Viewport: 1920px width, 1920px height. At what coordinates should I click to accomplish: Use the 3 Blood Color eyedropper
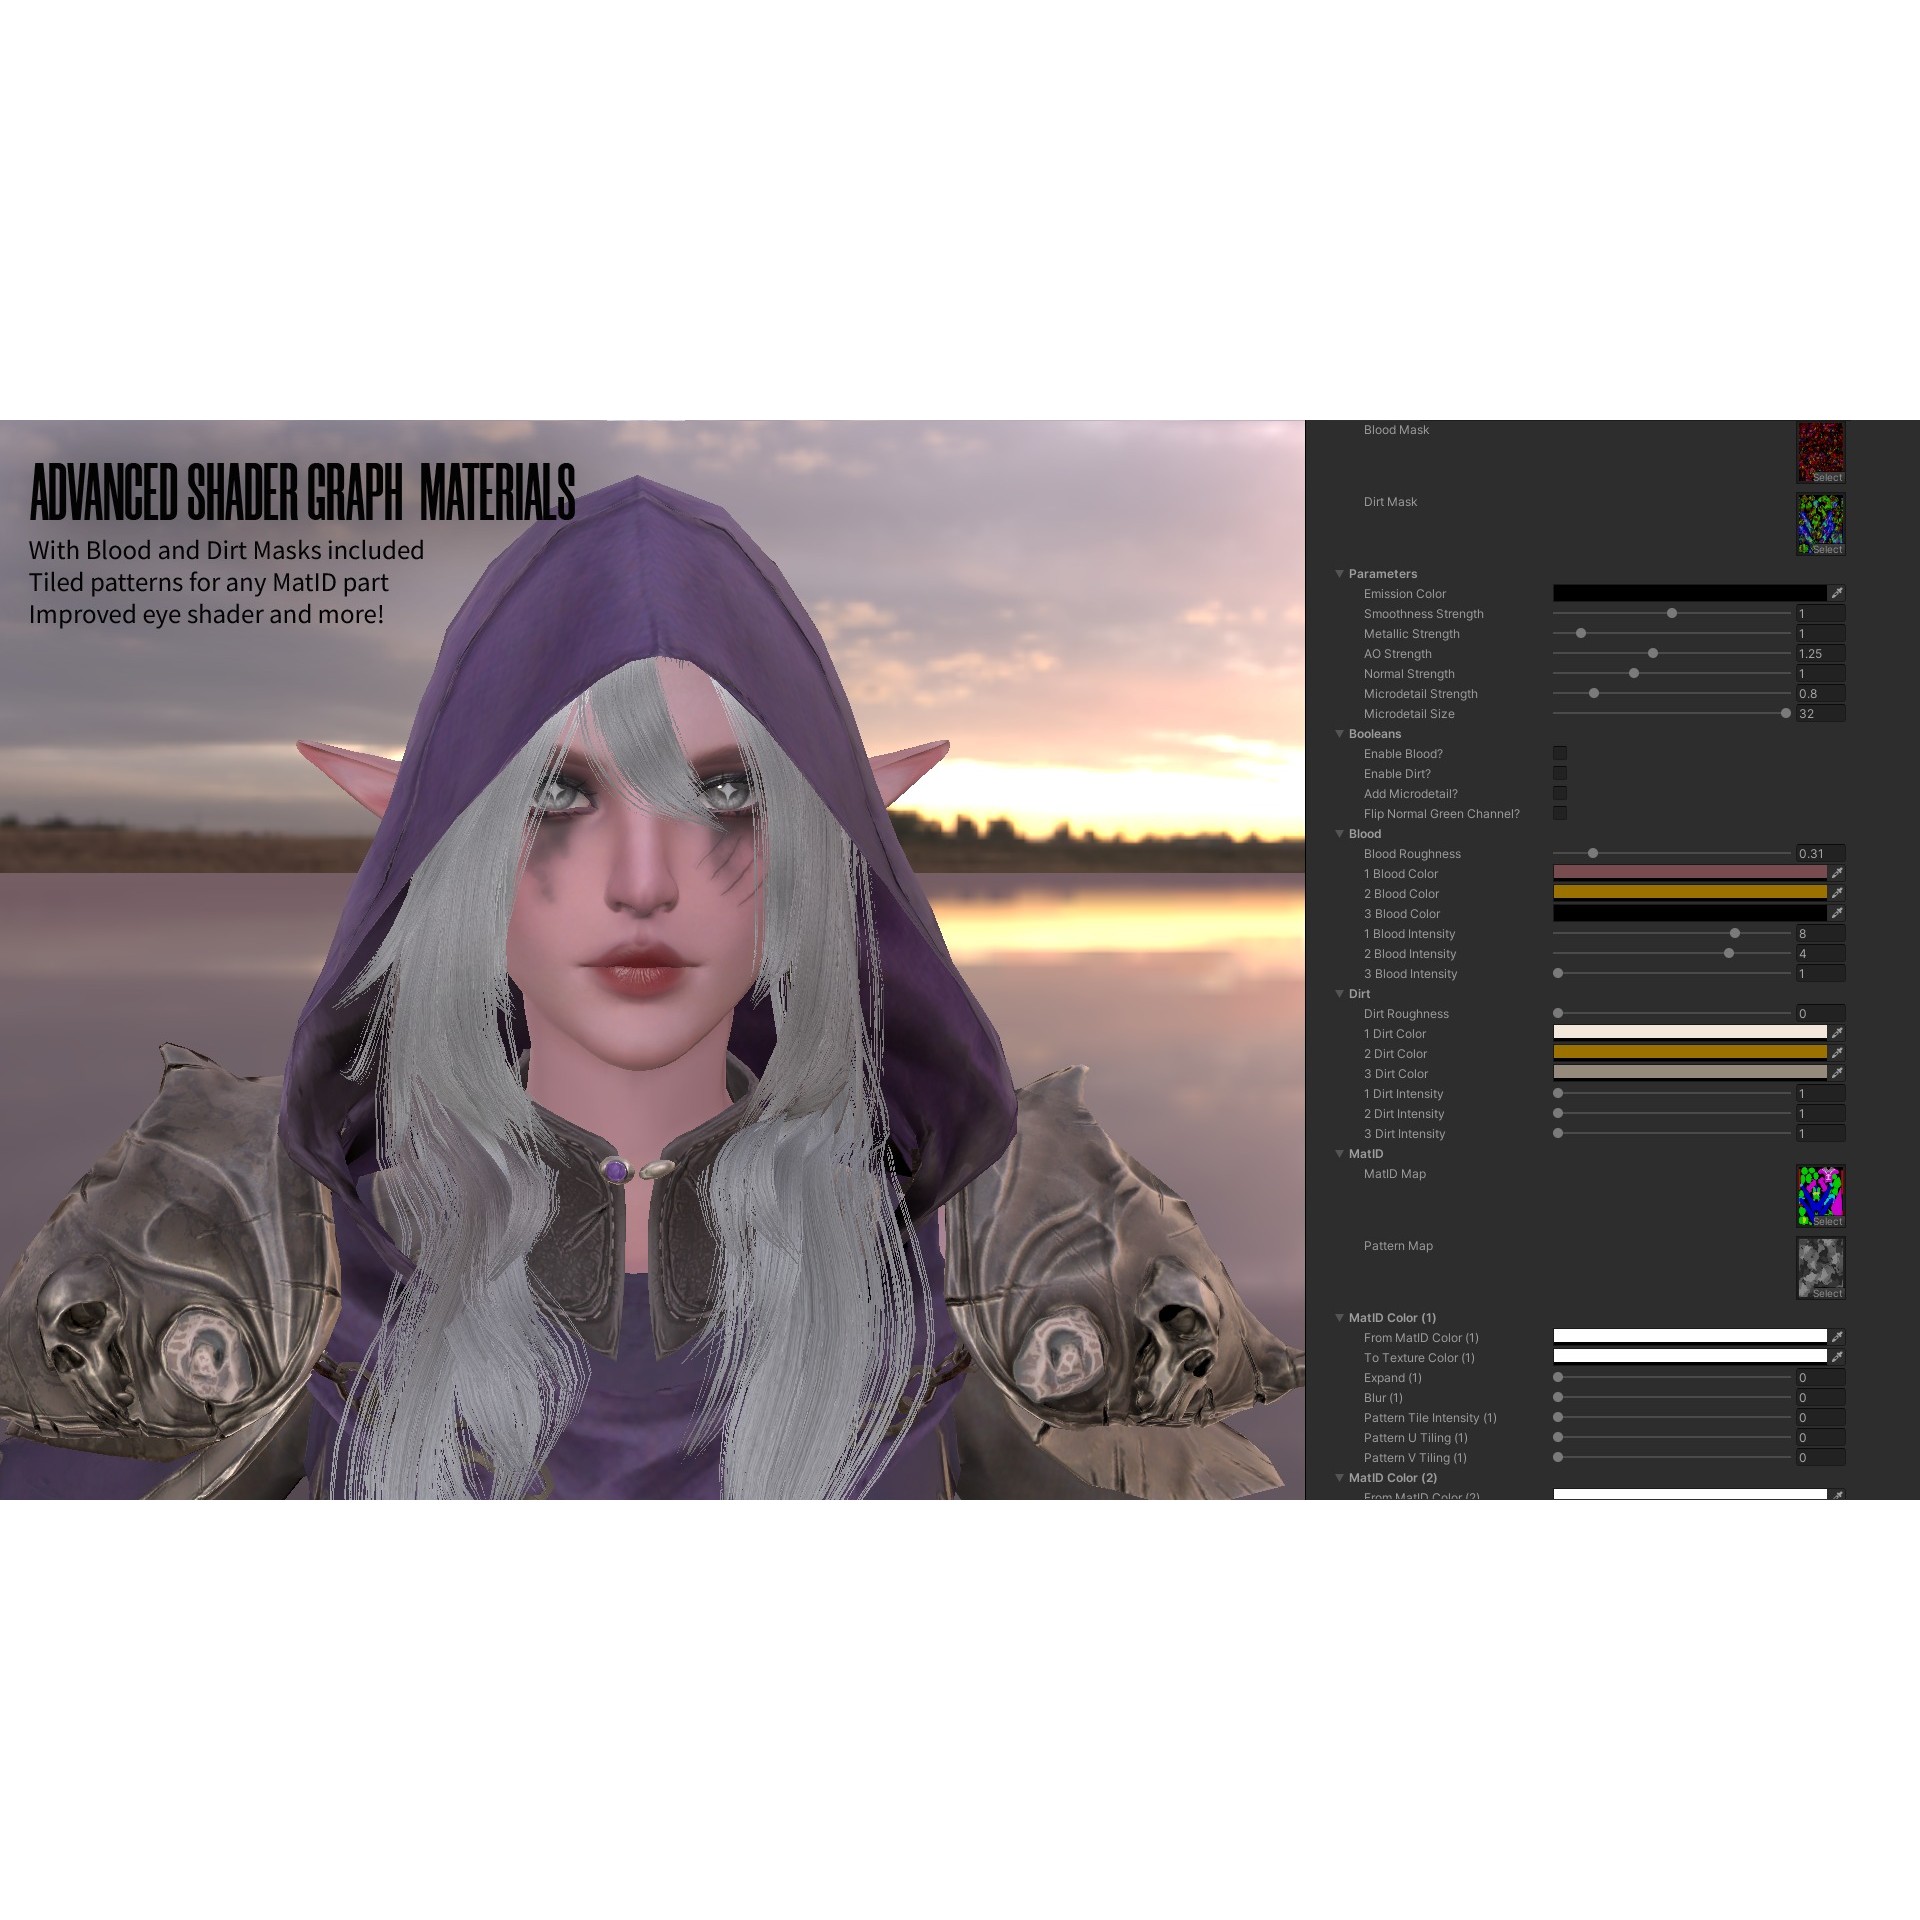coord(1838,912)
